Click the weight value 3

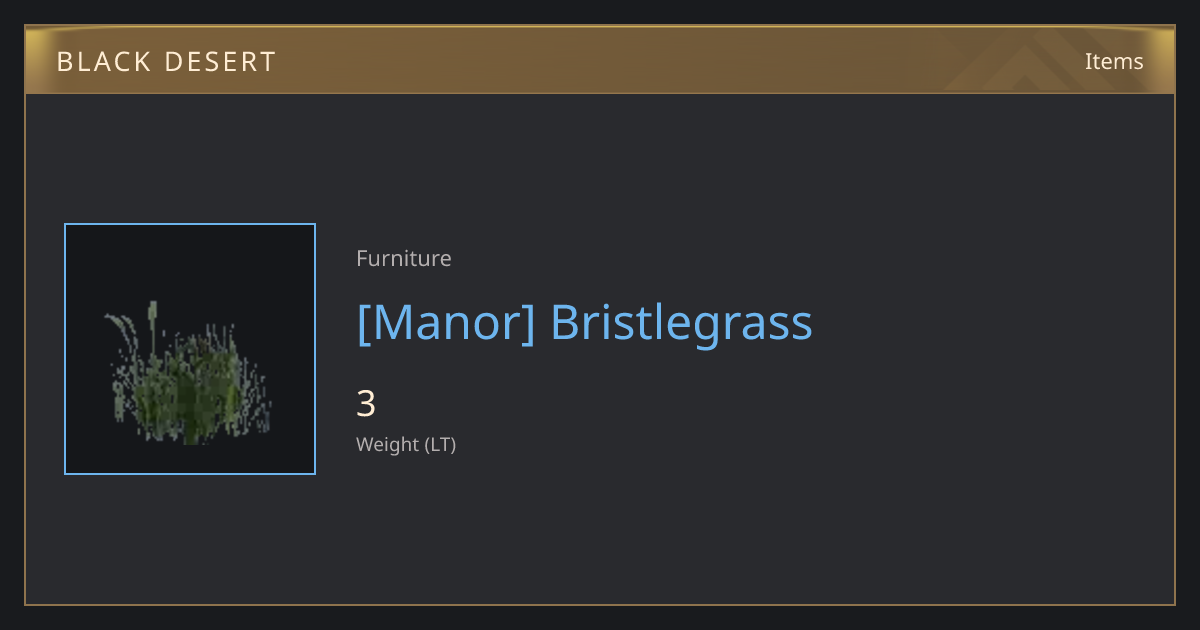(x=366, y=404)
